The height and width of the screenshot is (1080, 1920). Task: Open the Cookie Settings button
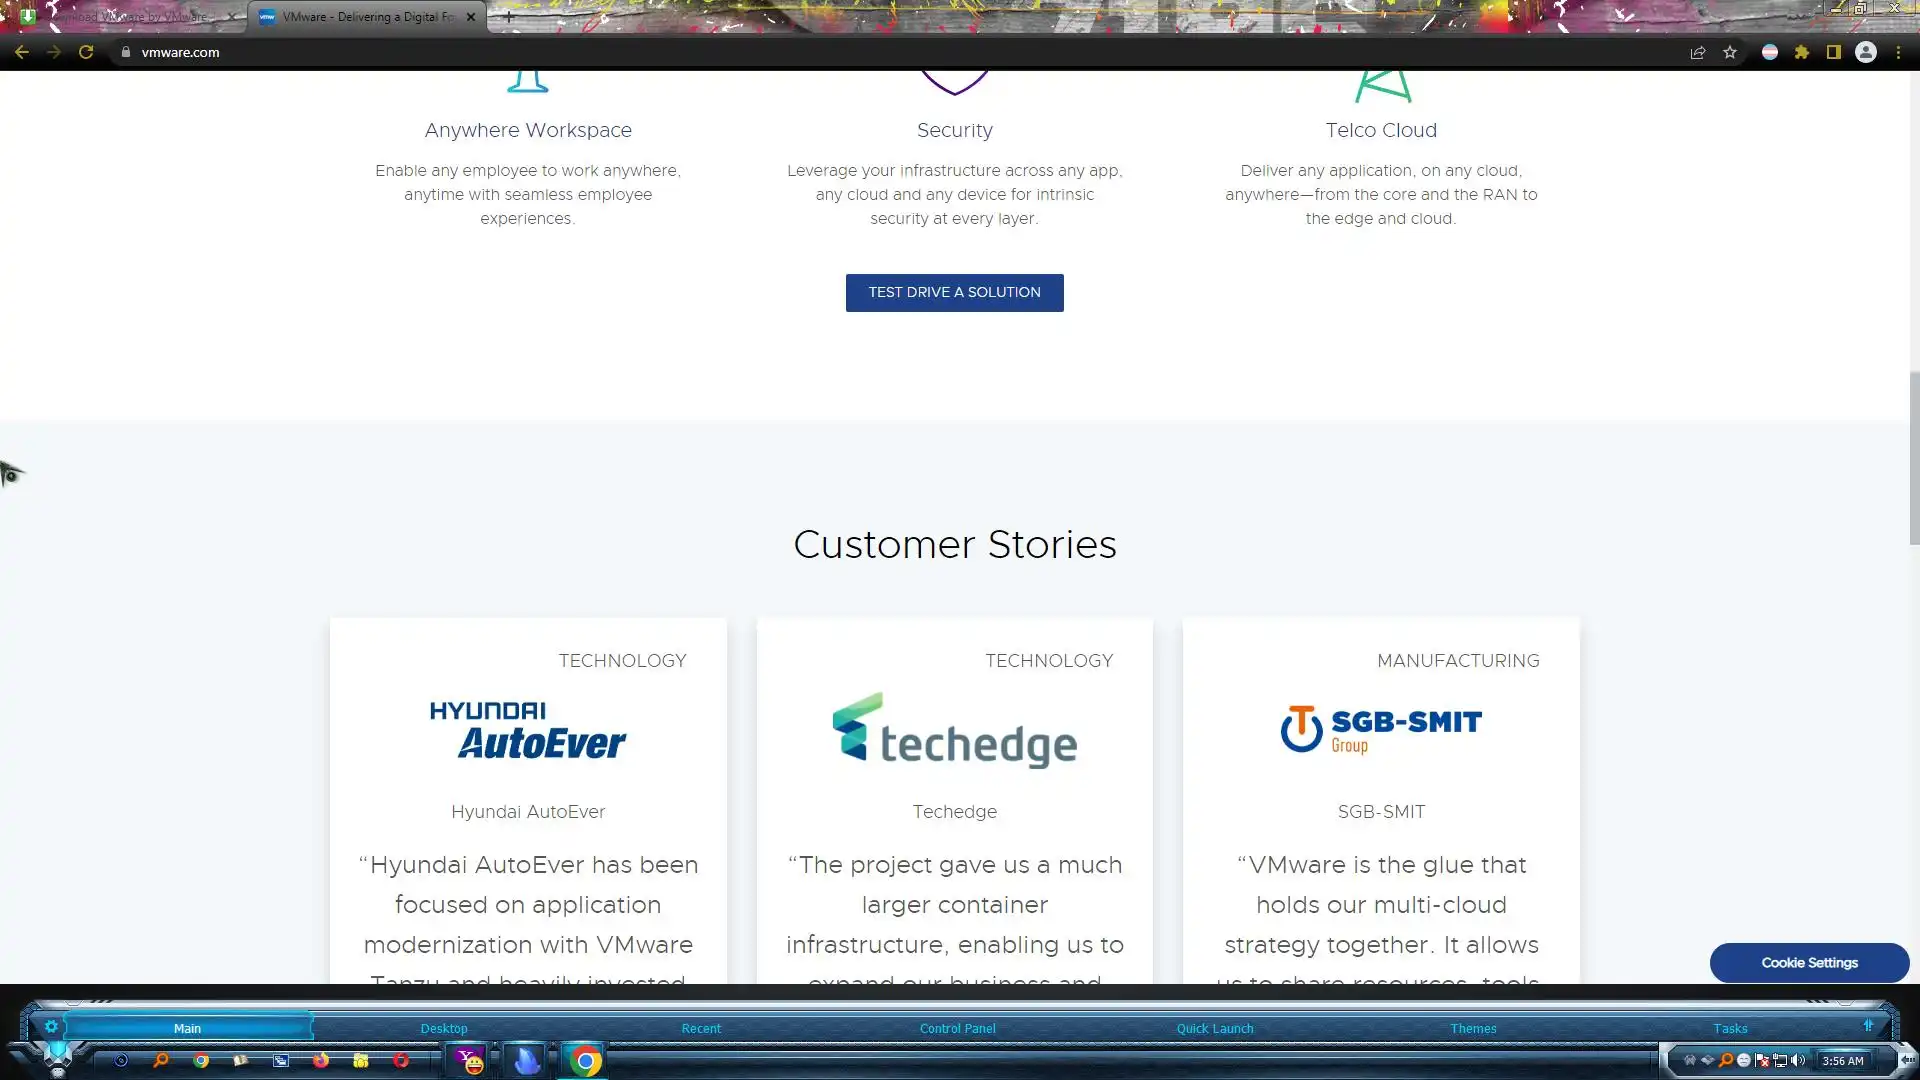[x=1809, y=962]
